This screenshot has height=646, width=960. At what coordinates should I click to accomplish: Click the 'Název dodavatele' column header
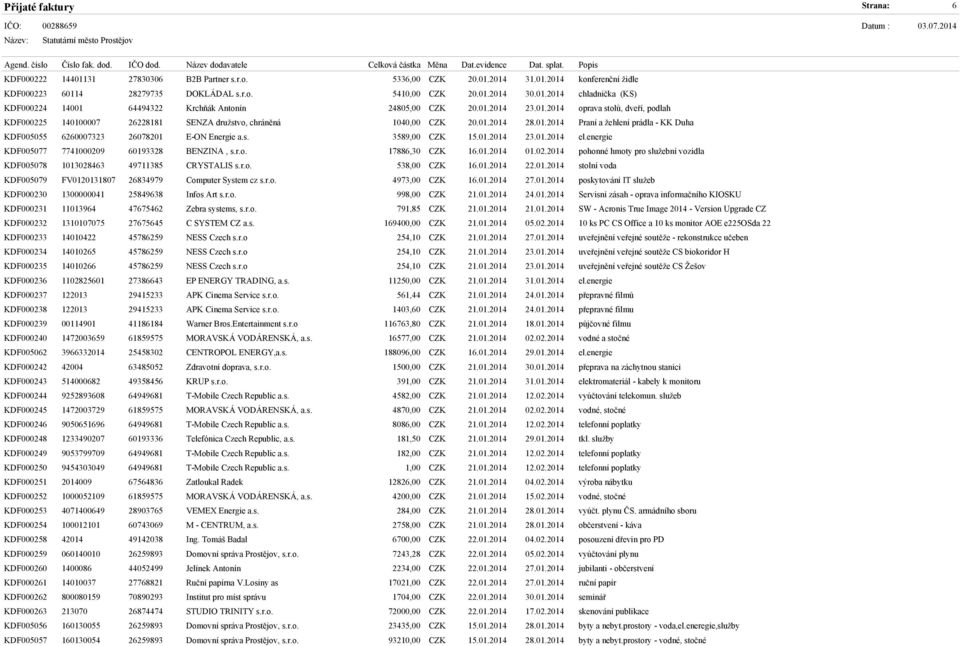pyautogui.click(x=217, y=65)
